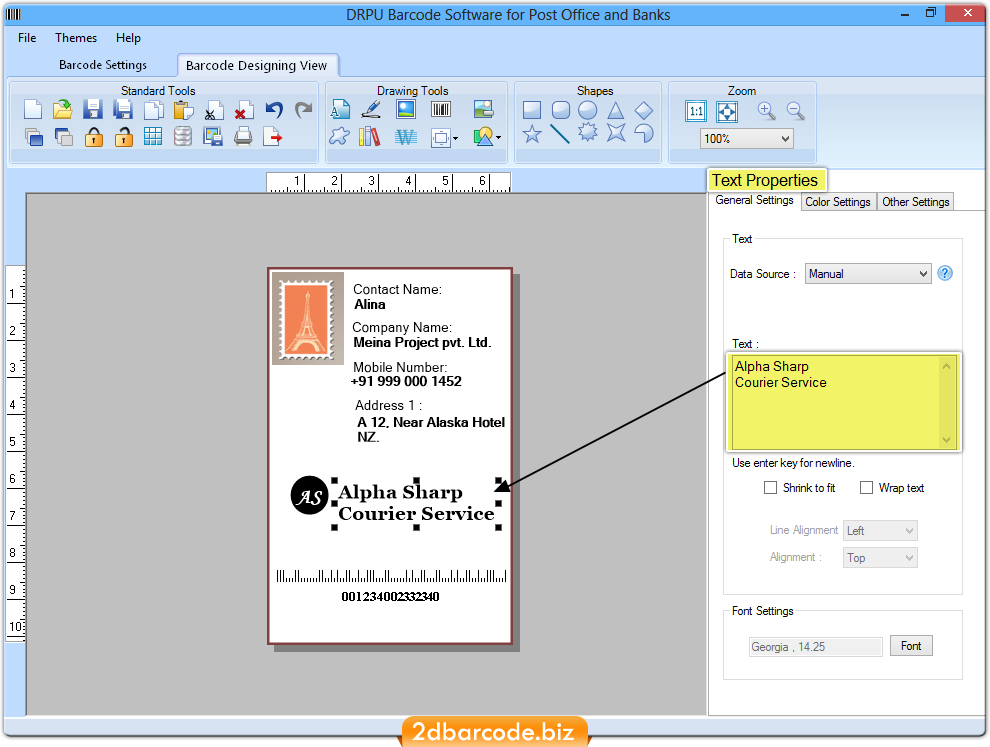Click the Font button
The image size is (990, 747).
911,646
